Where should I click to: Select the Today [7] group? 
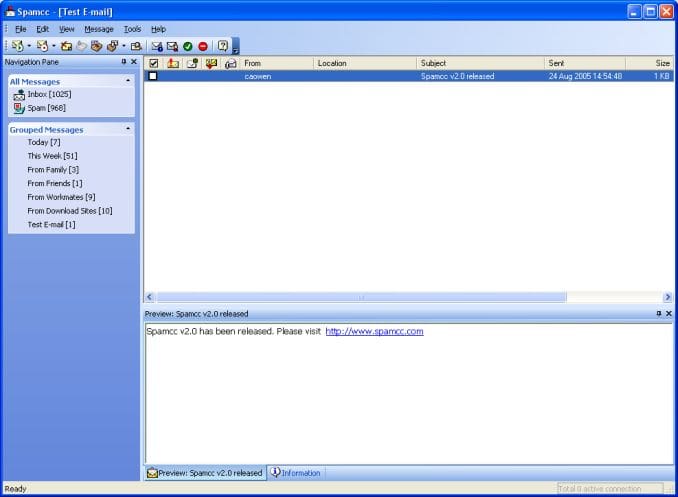(x=44, y=142)
